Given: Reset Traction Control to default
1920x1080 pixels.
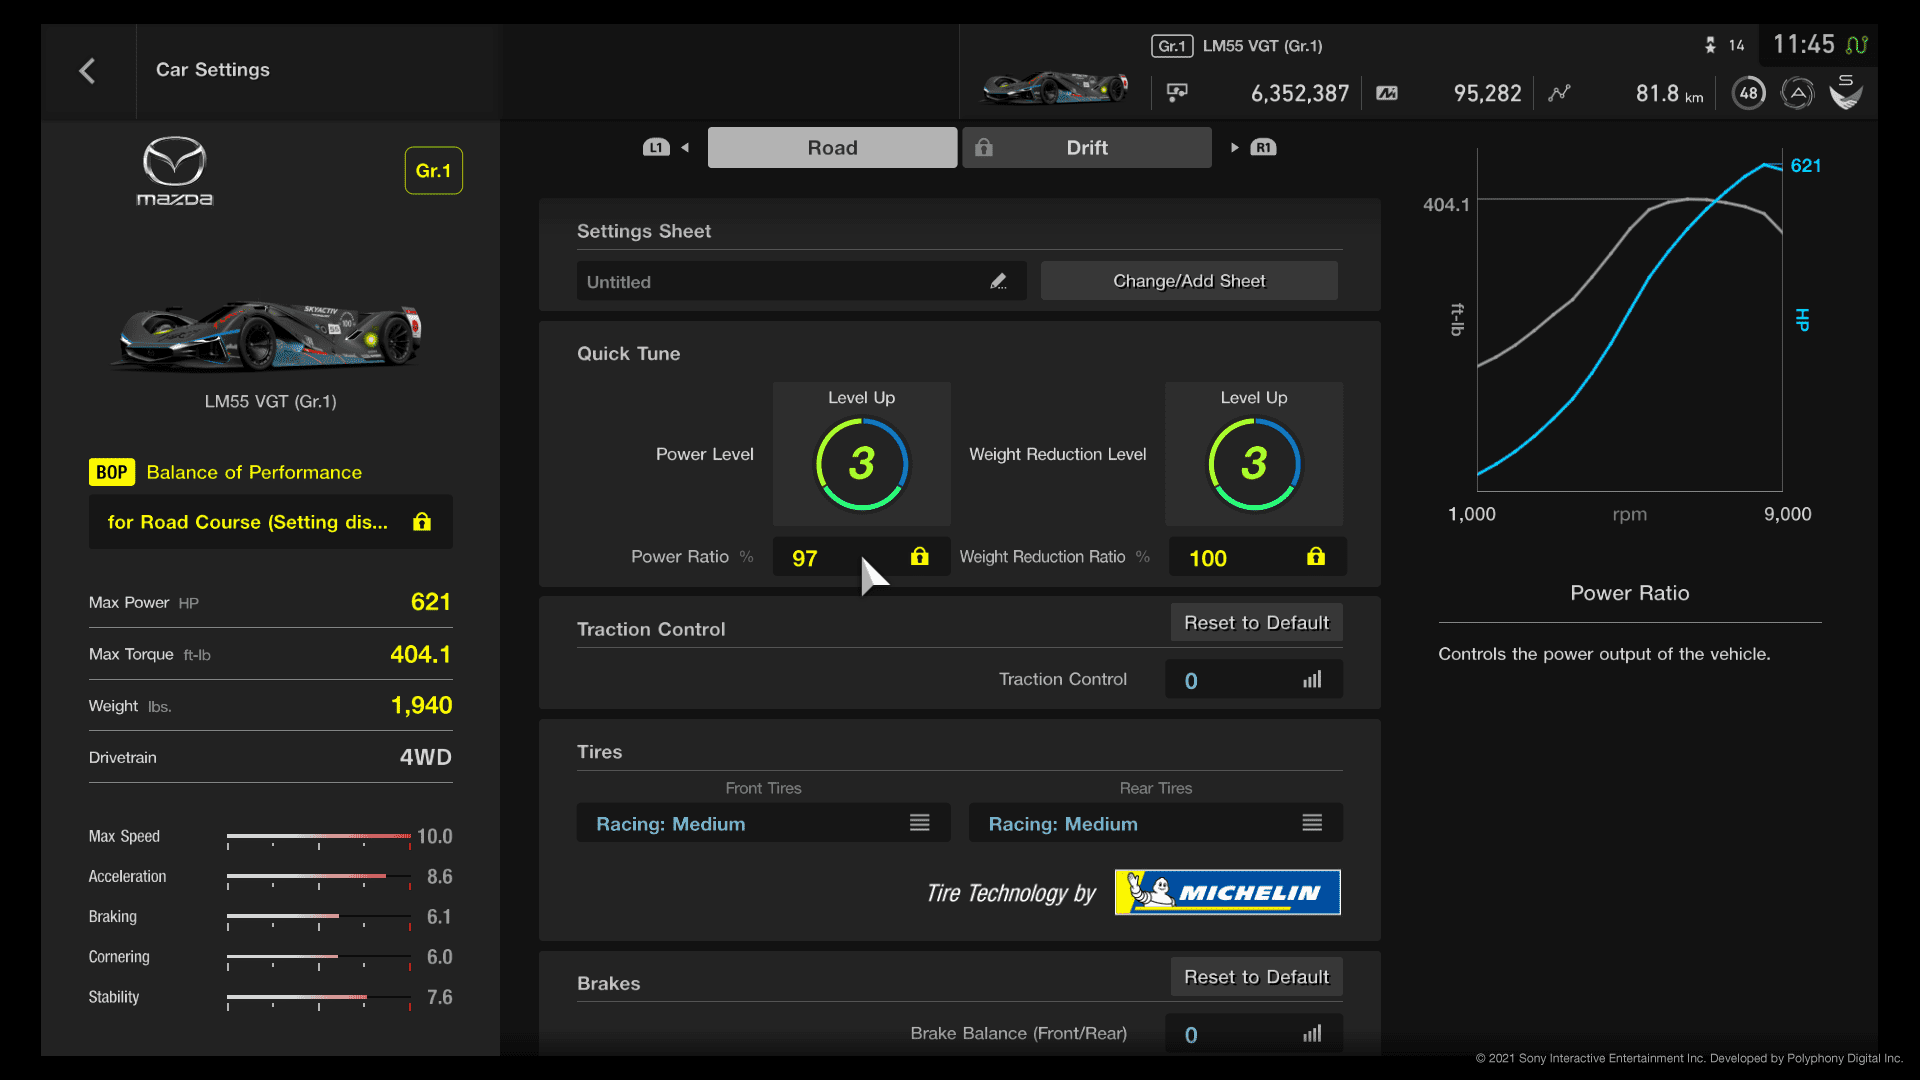Looking at the screenshot, I should coord(1256,623).
